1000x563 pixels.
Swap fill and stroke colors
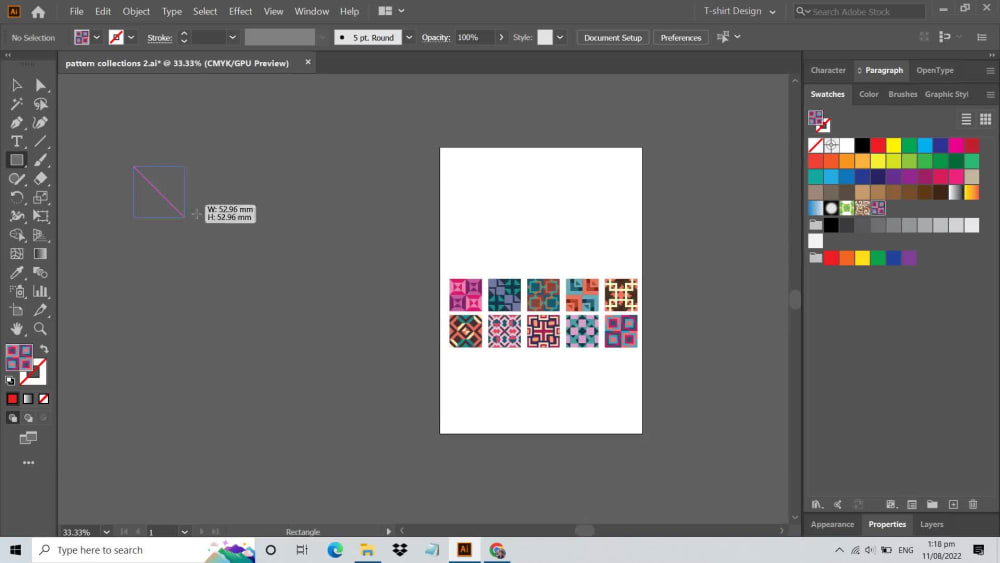(44, 349)
